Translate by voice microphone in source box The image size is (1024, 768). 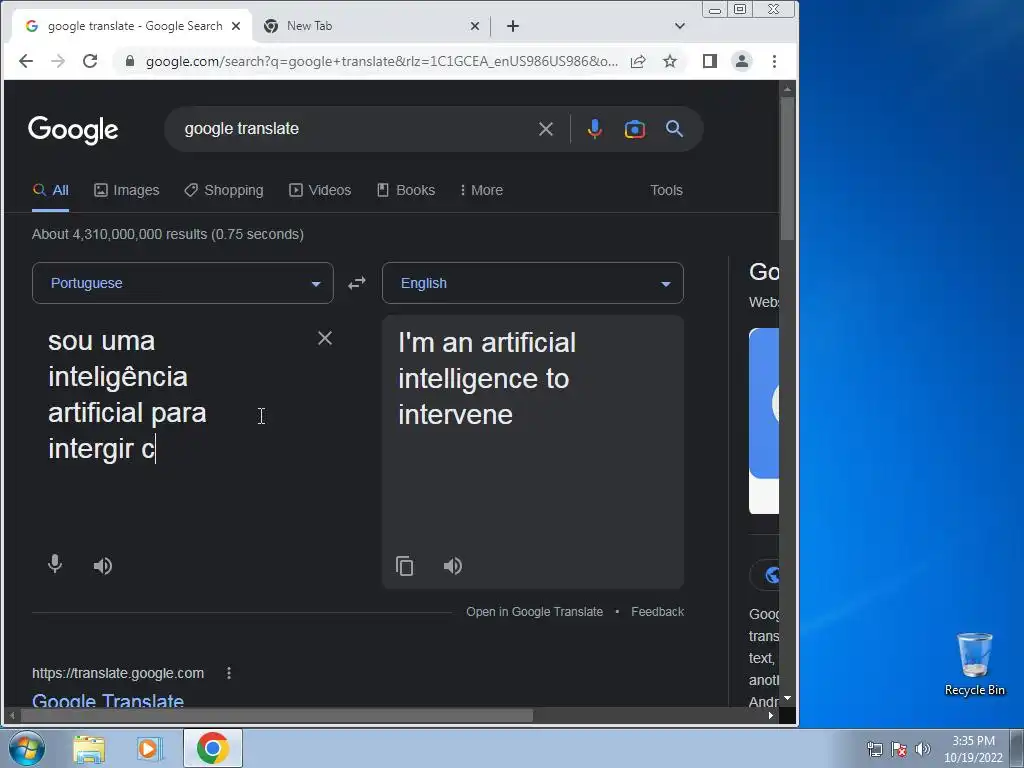pos(56,564)
